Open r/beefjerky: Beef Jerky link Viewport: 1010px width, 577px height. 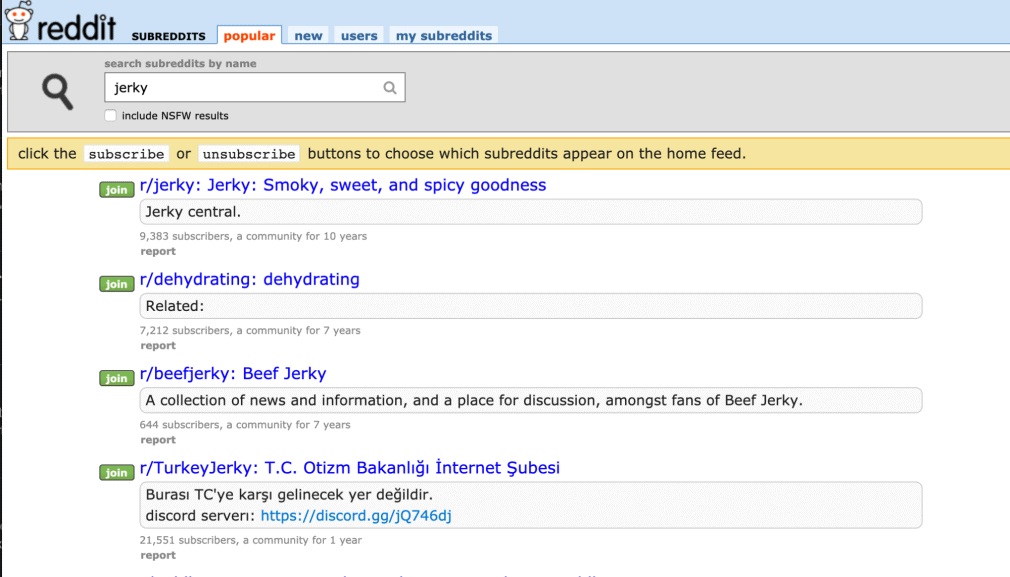click(233, 374)
